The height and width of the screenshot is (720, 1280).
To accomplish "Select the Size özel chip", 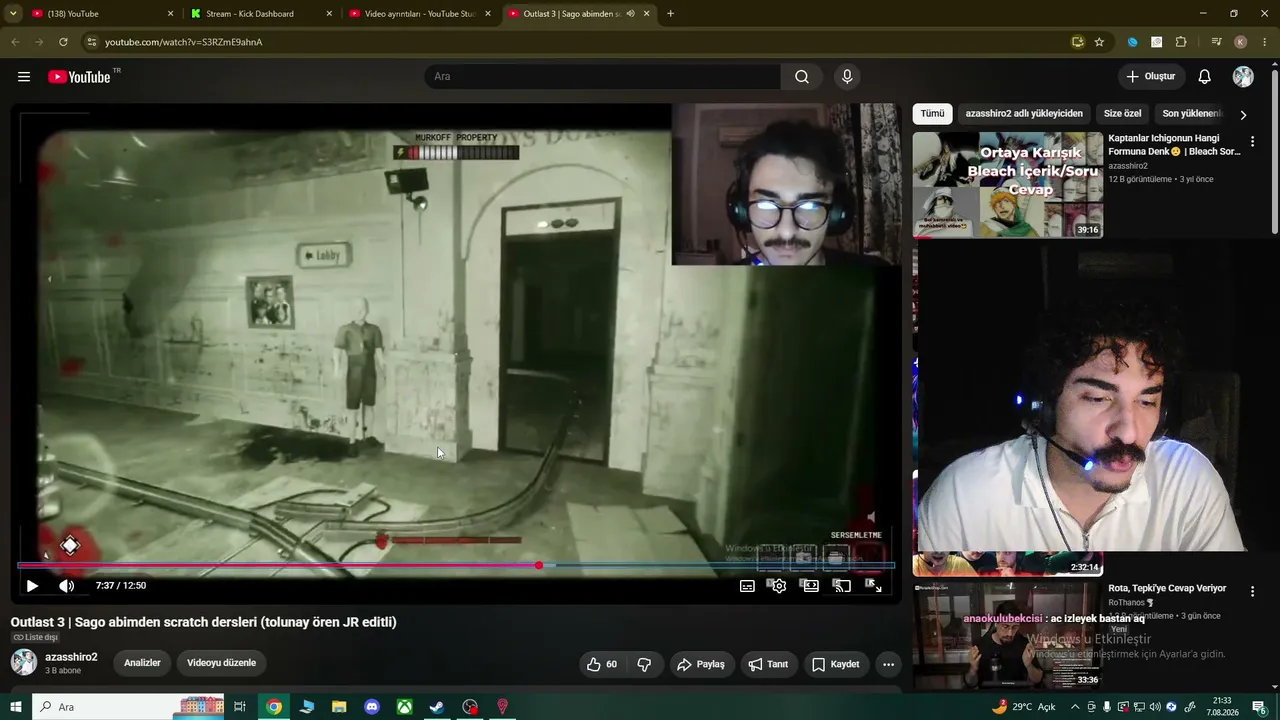I will click(1122, 114).
